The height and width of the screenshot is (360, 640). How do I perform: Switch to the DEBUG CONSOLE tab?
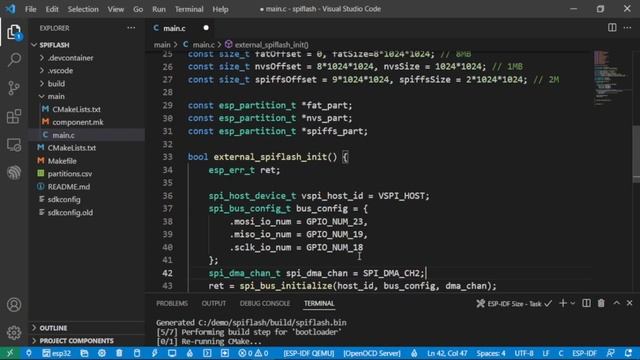(x=264, y=303)
